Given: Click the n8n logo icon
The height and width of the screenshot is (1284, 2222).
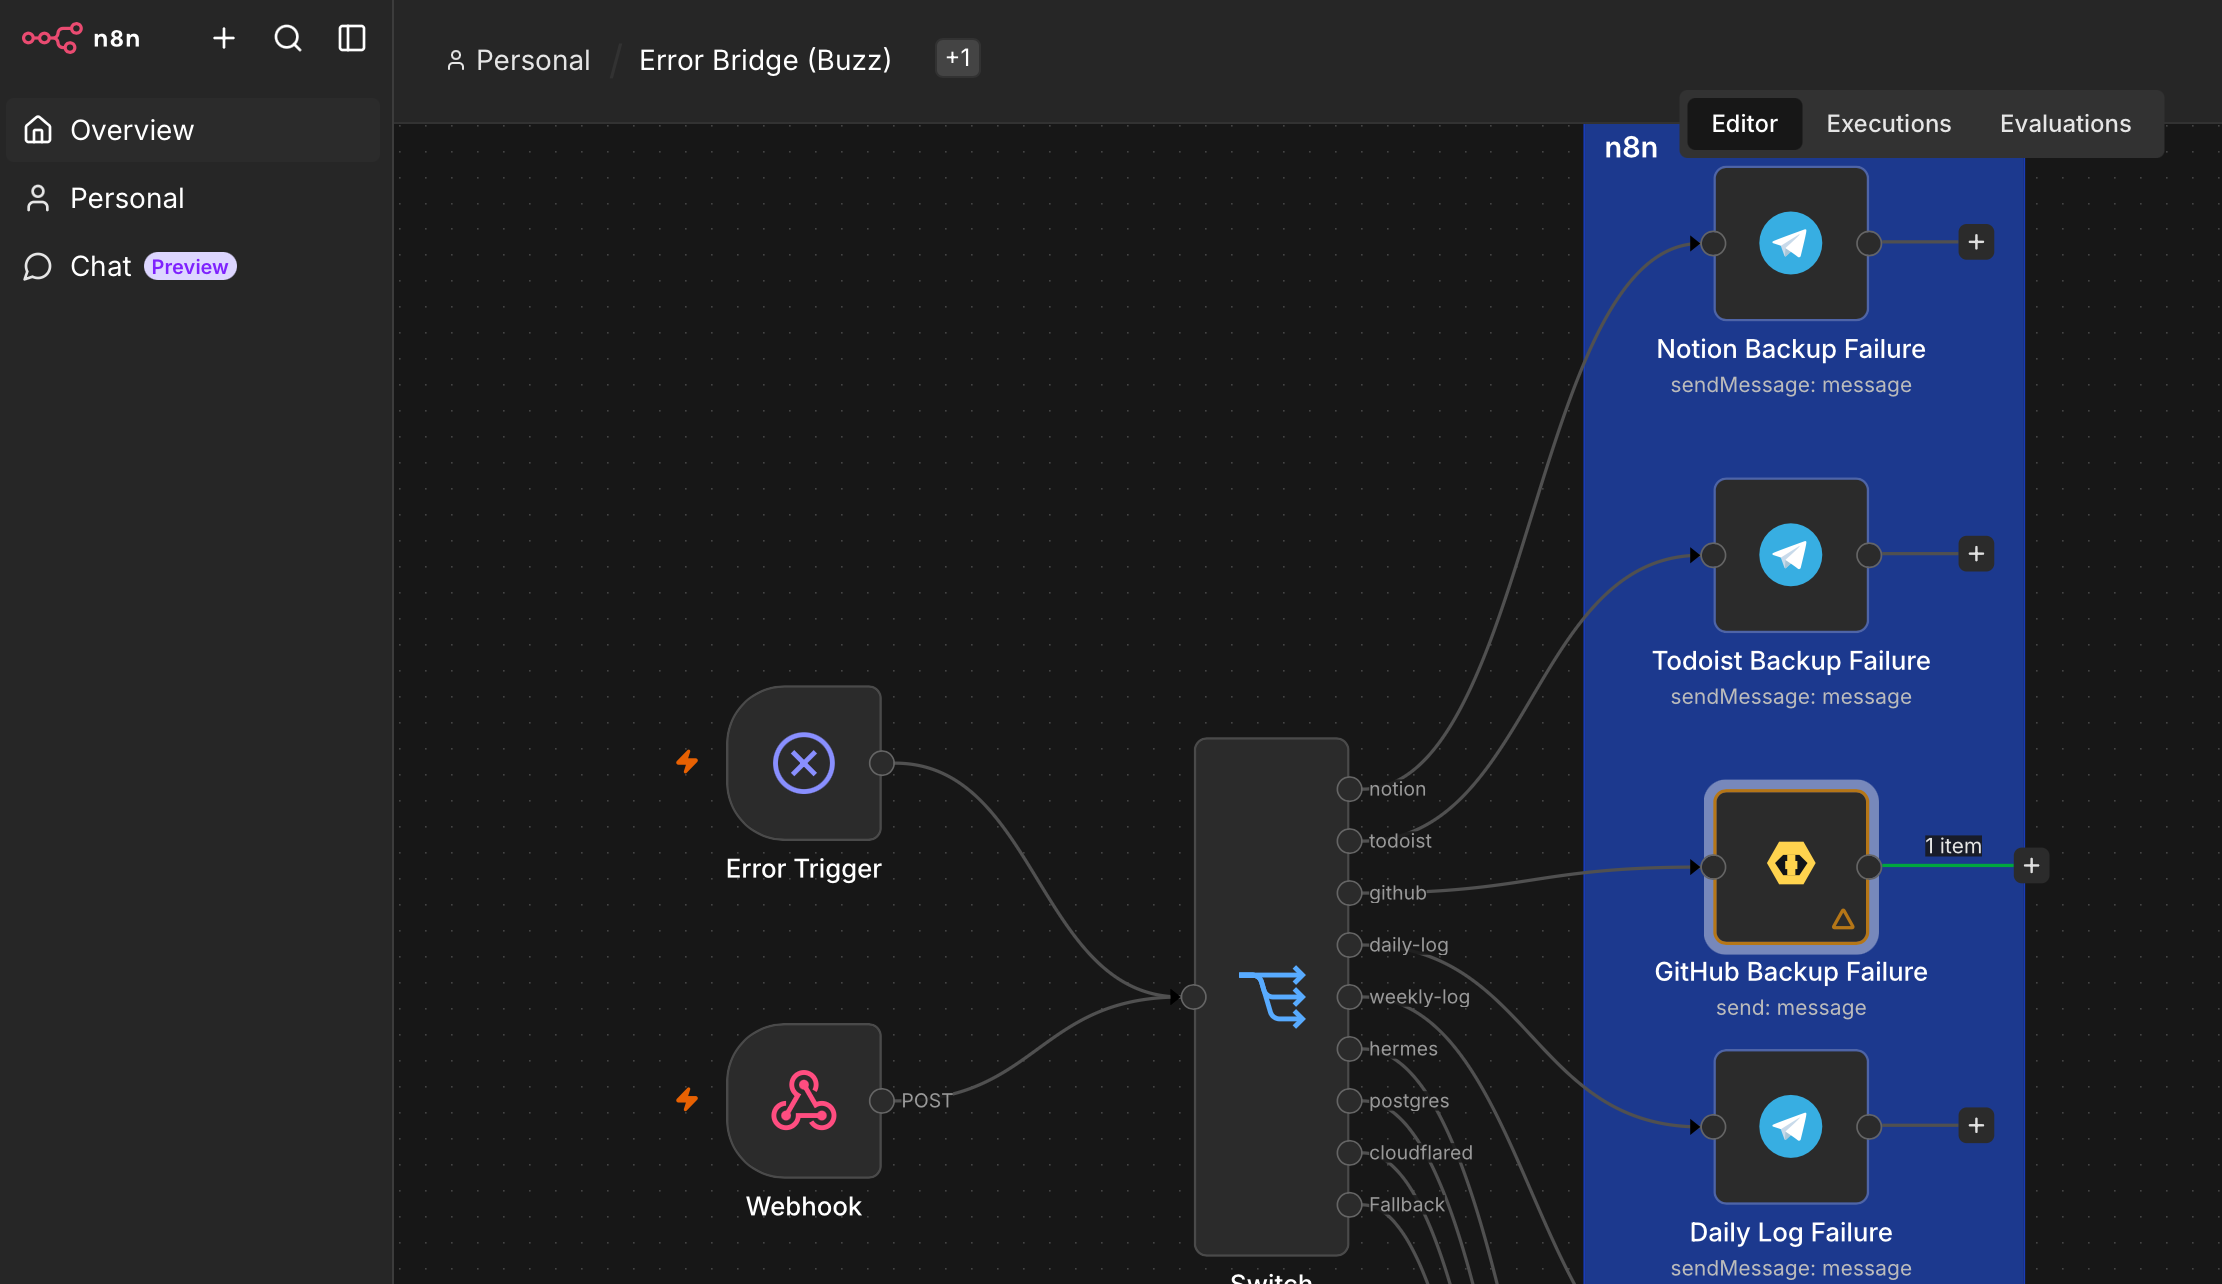Looking at the screenshot, I should click(x=52, y=38).
